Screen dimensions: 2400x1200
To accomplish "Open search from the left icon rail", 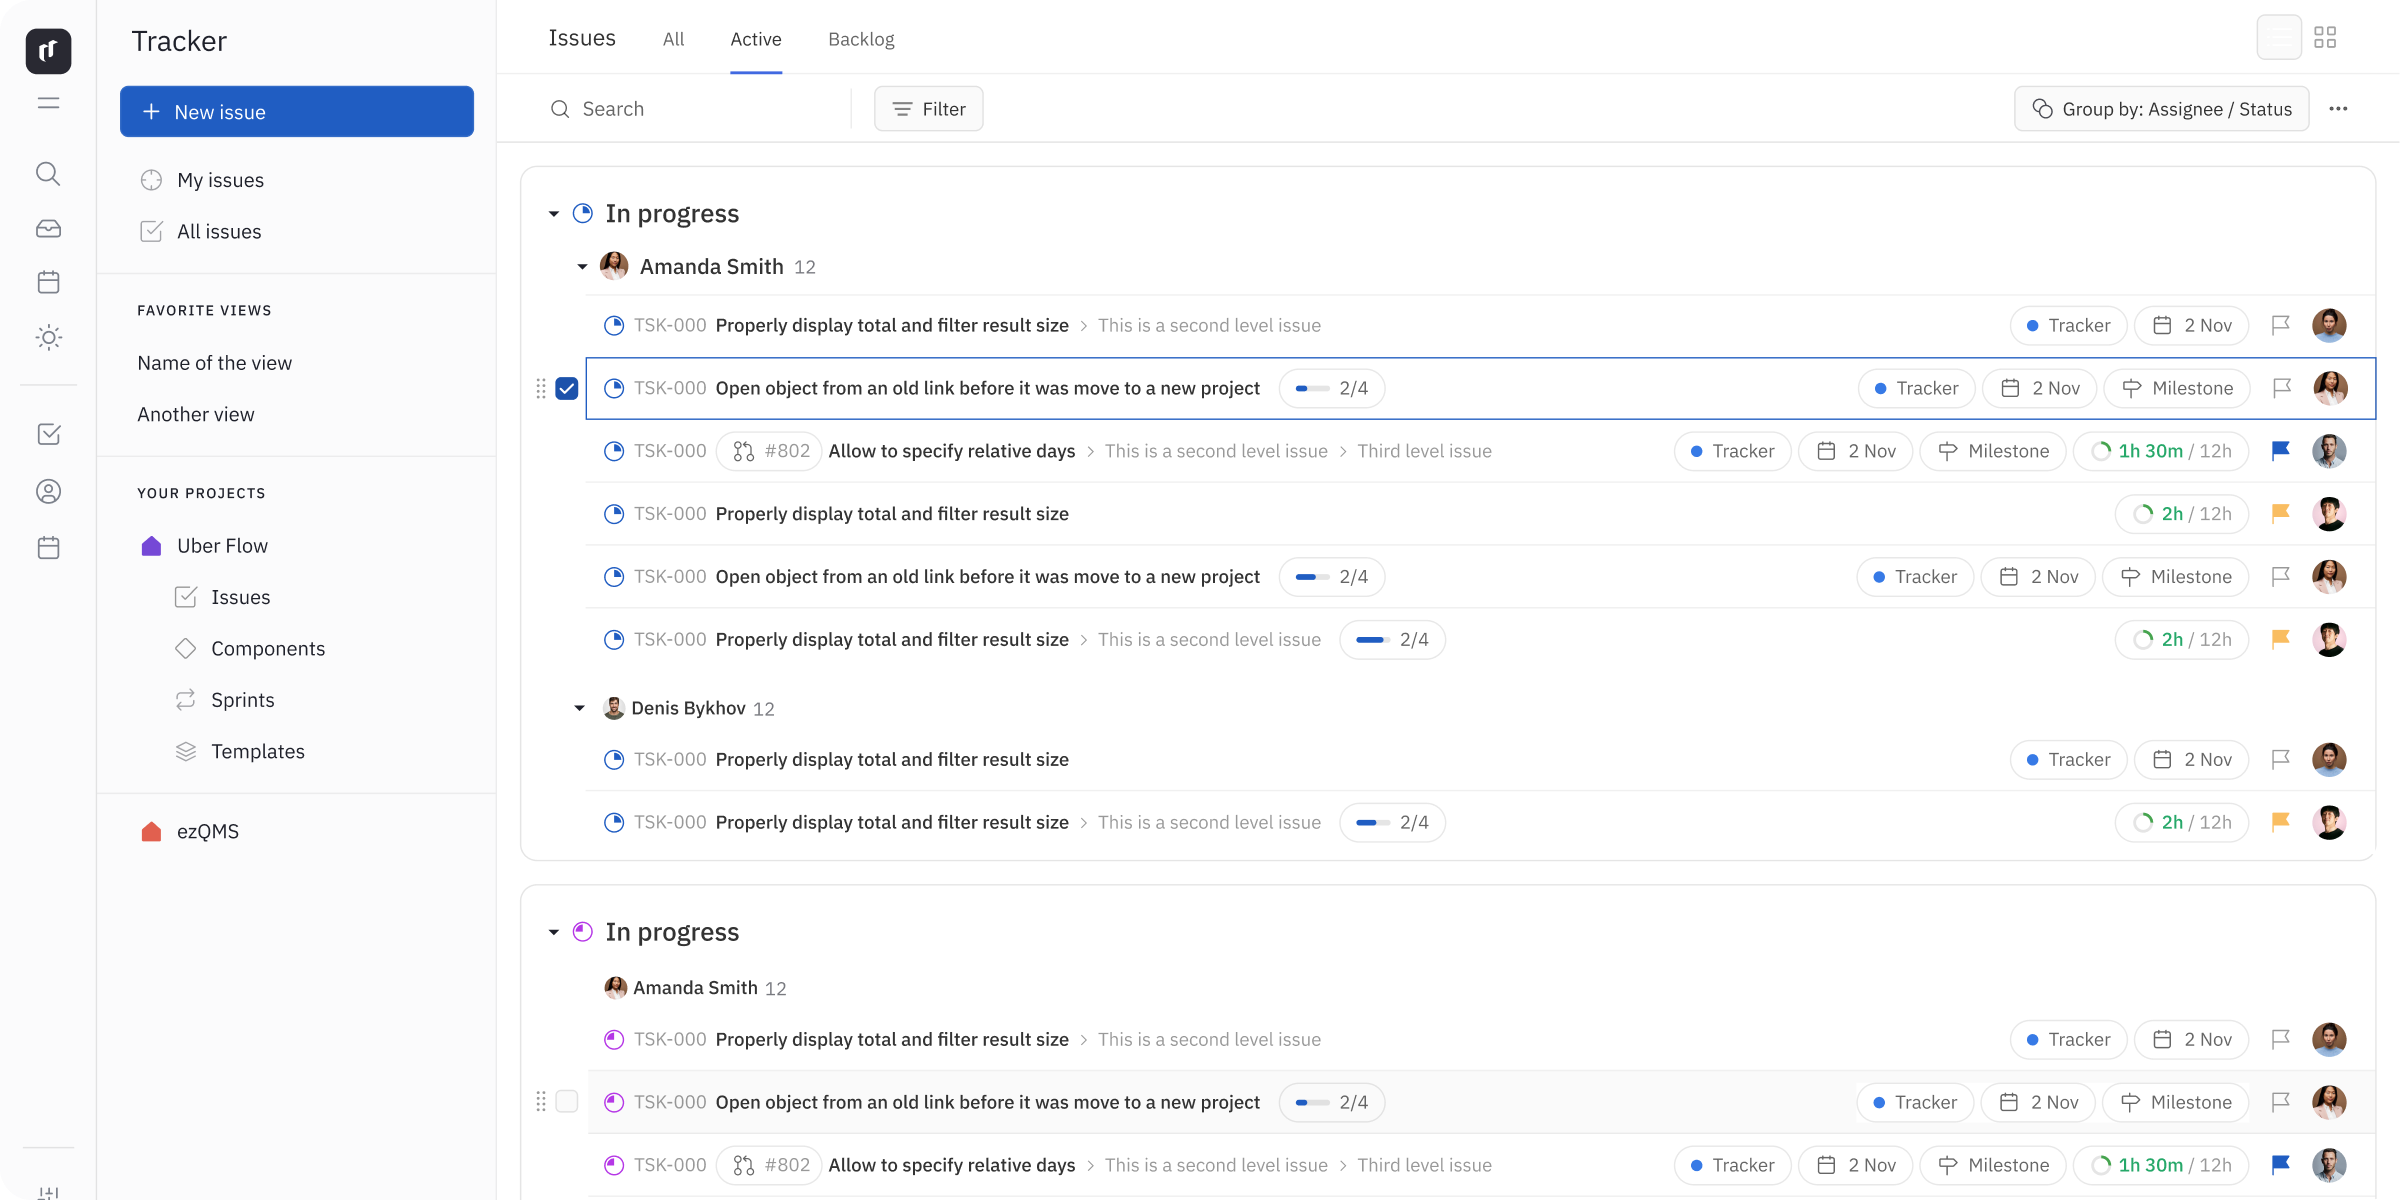I will [48, 174].
